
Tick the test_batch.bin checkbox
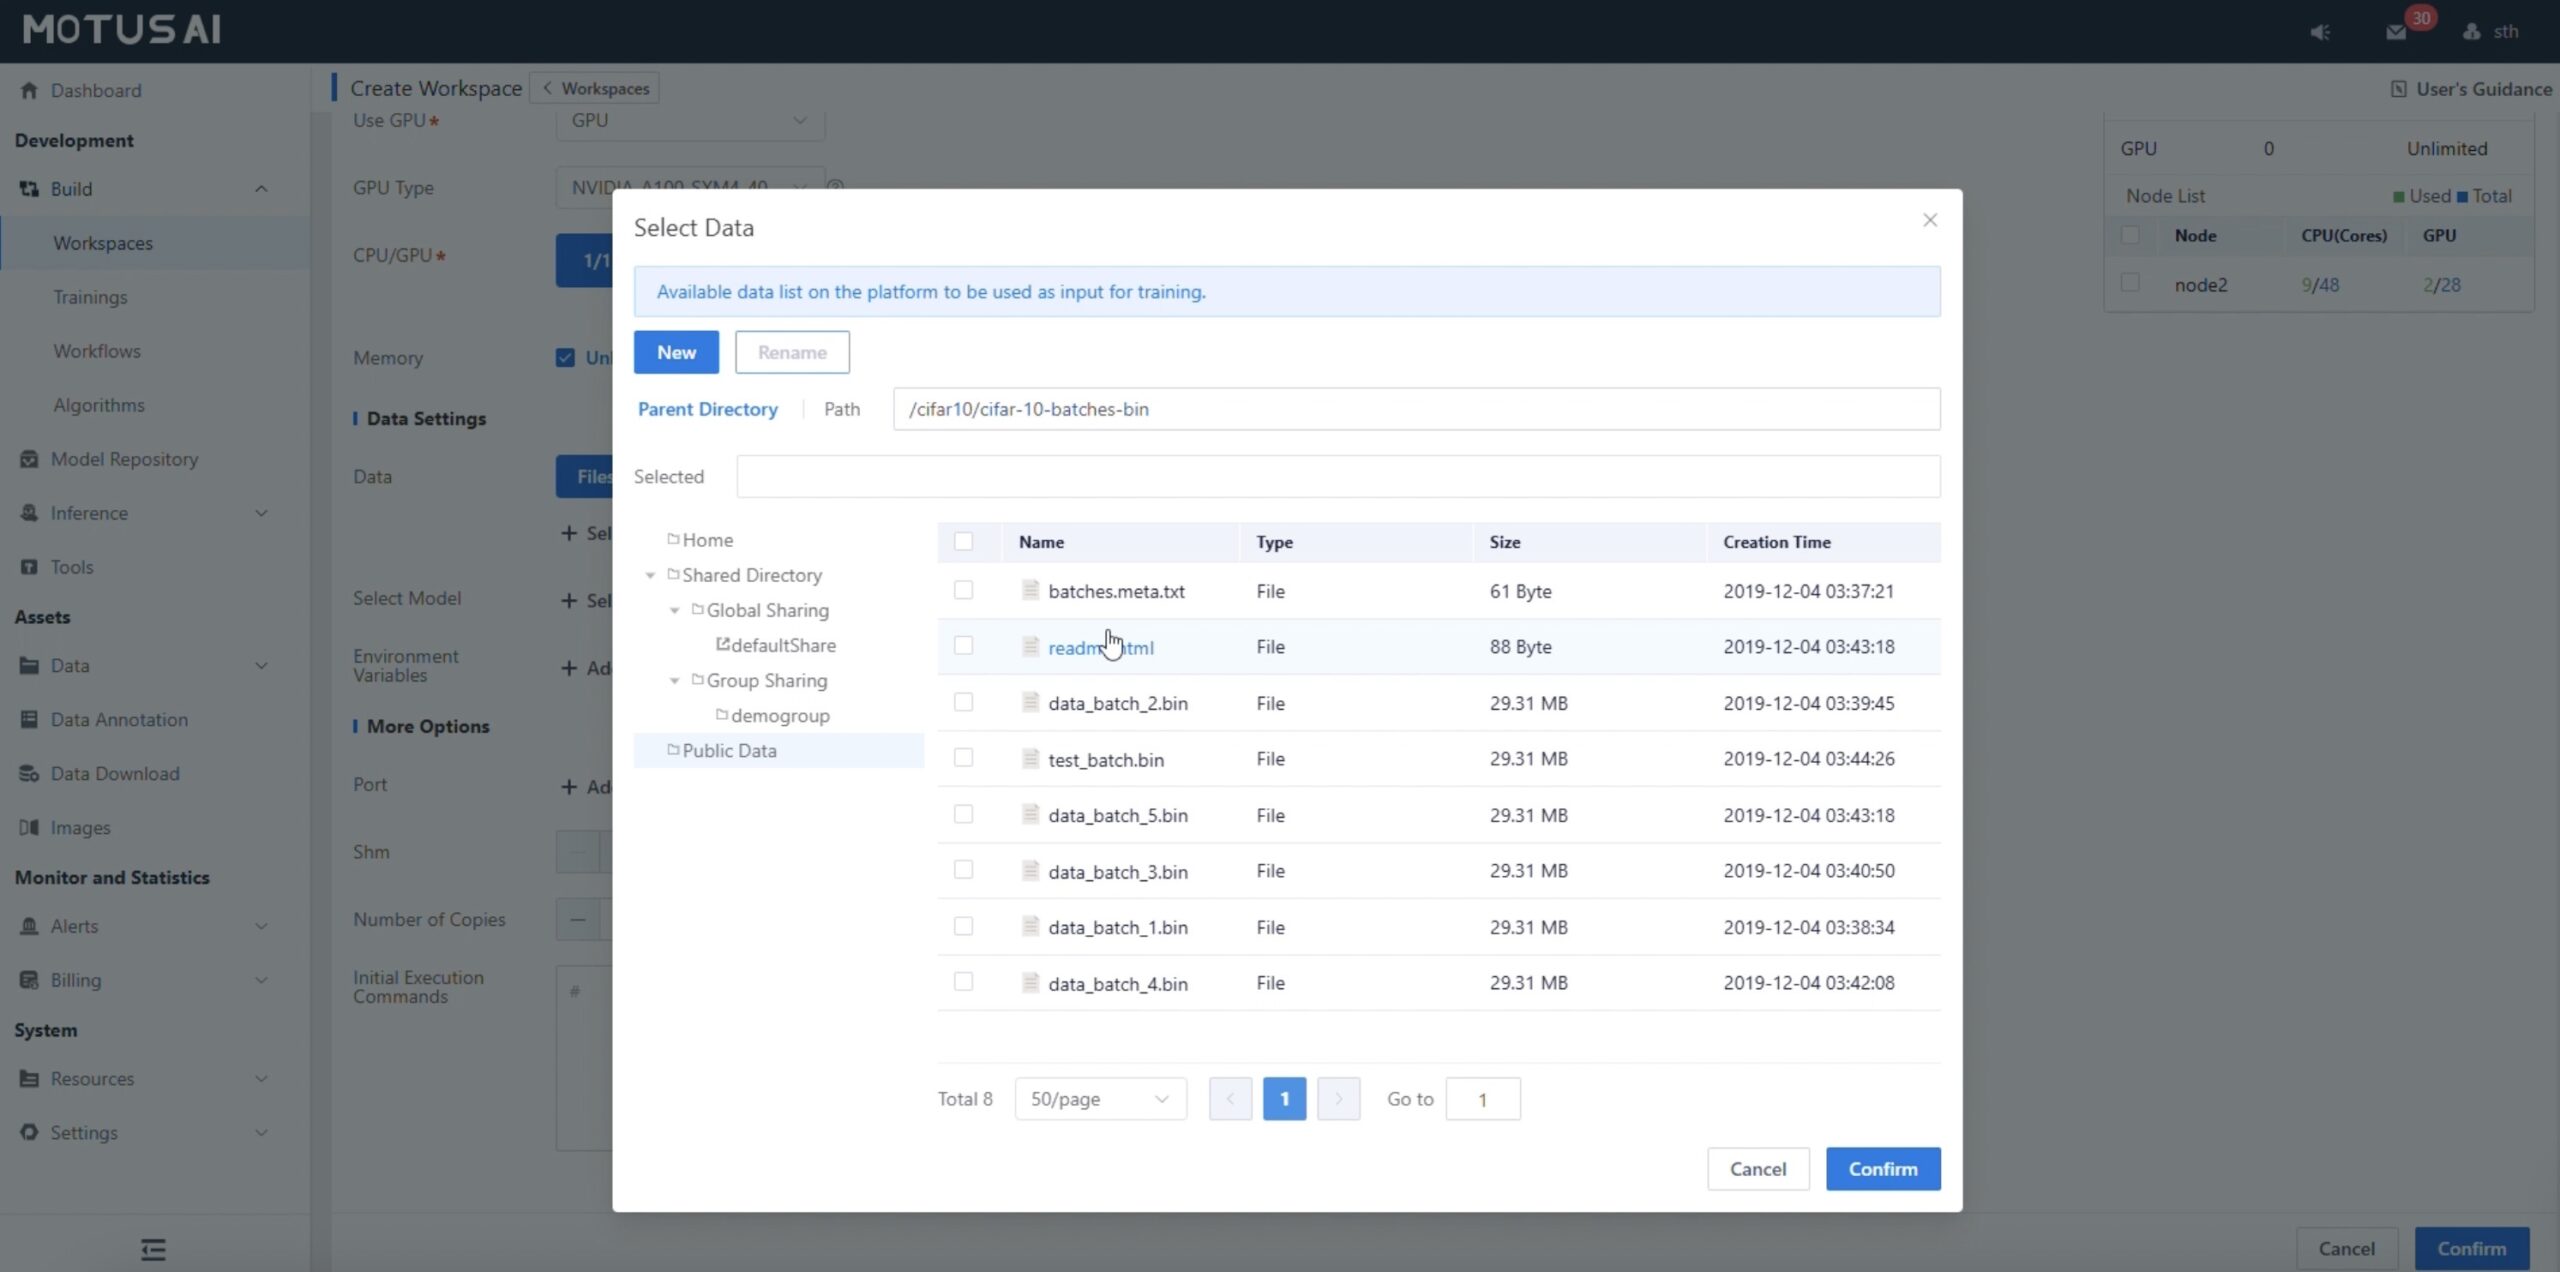(x=963, y=758)
